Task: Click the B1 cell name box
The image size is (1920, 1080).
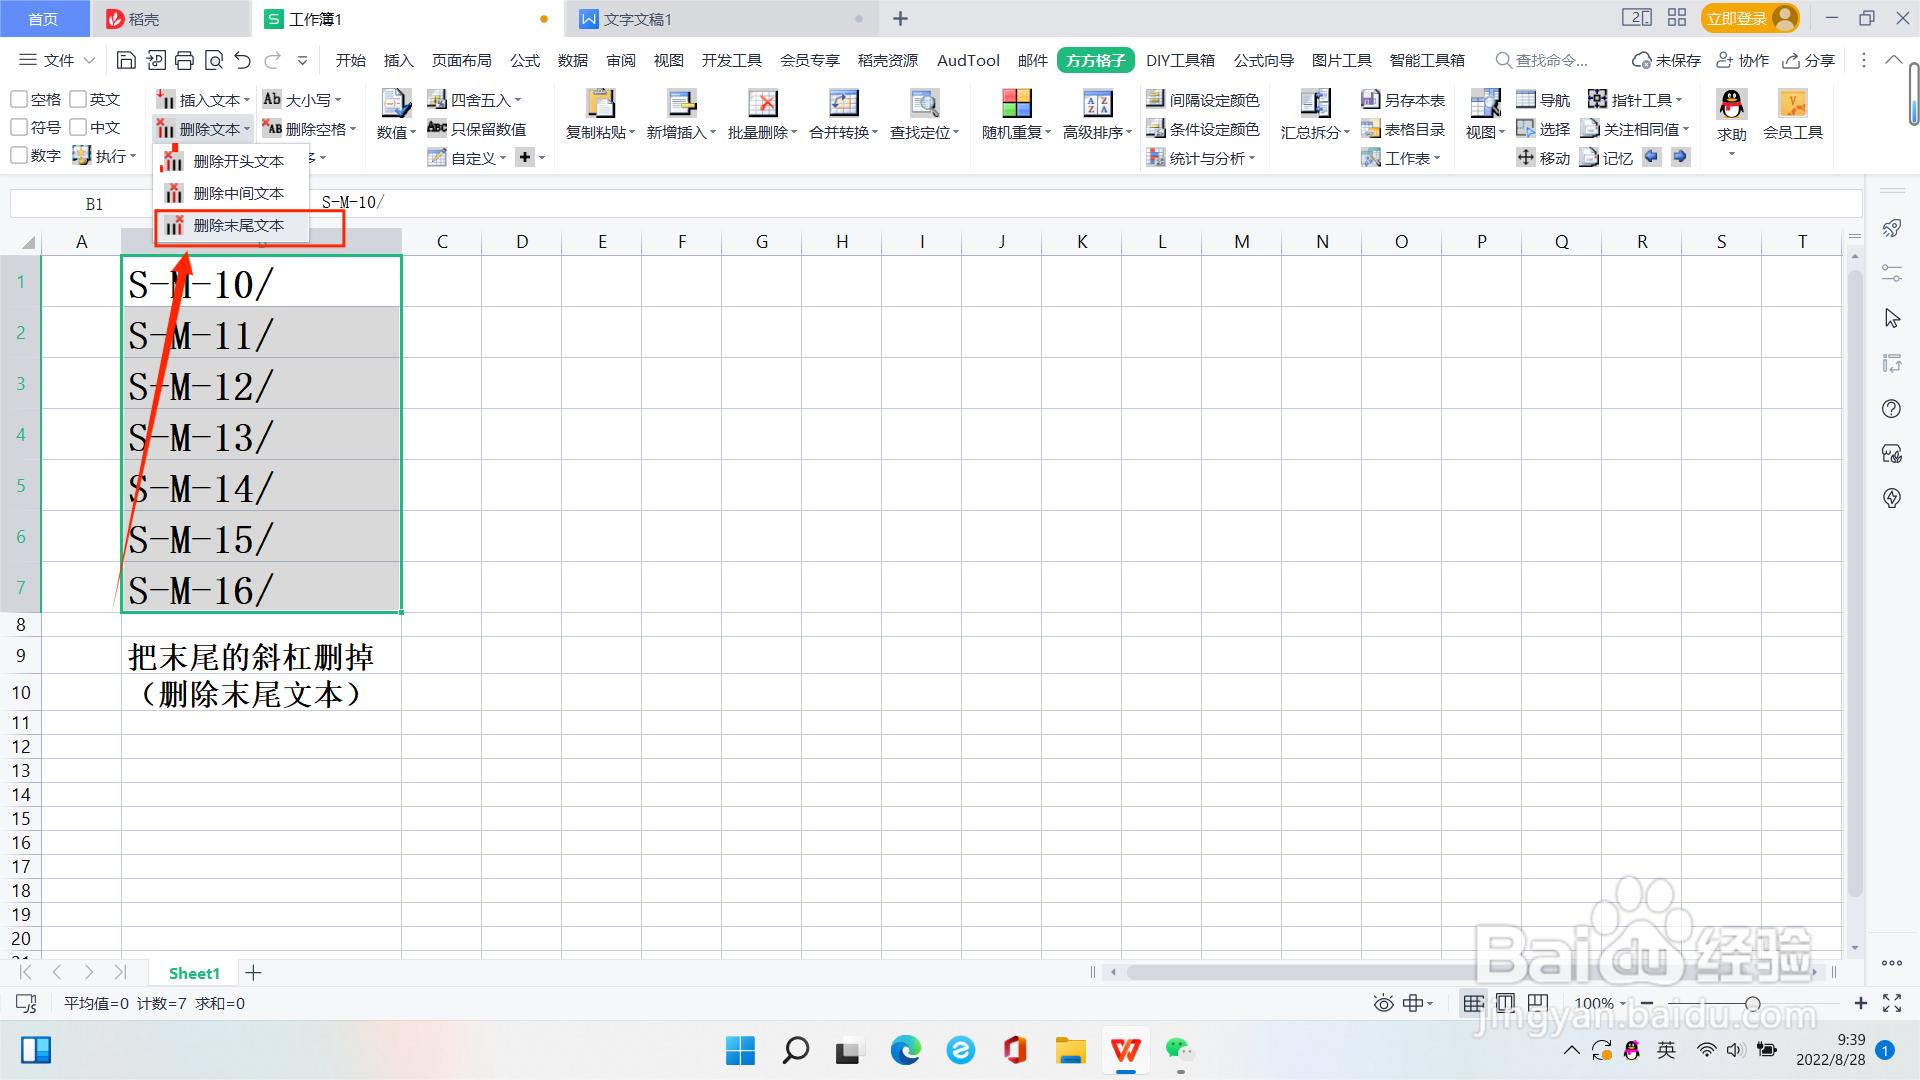Action: coord(94,204)
